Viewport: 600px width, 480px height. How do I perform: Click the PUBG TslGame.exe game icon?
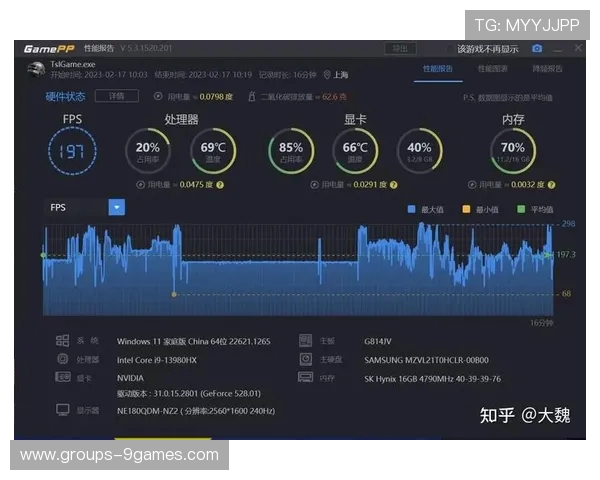coord(36,70)
